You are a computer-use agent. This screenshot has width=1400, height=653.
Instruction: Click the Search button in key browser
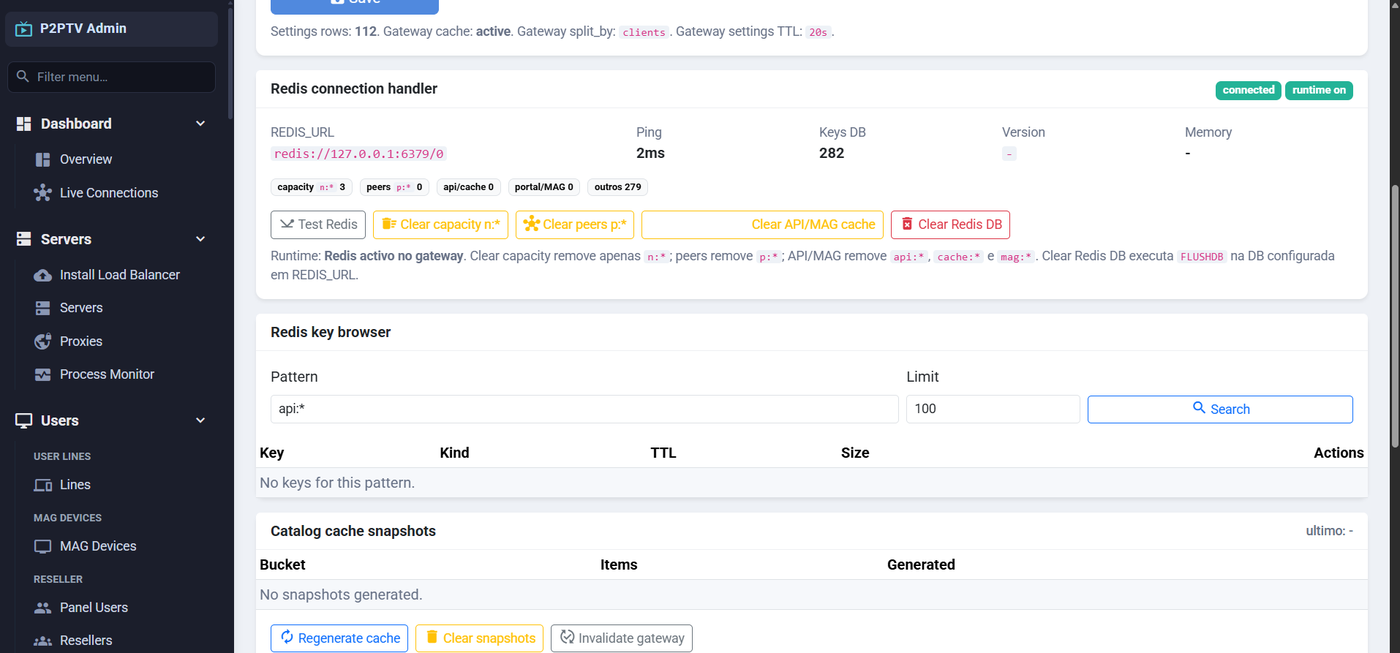click(x=1220, y=409)
